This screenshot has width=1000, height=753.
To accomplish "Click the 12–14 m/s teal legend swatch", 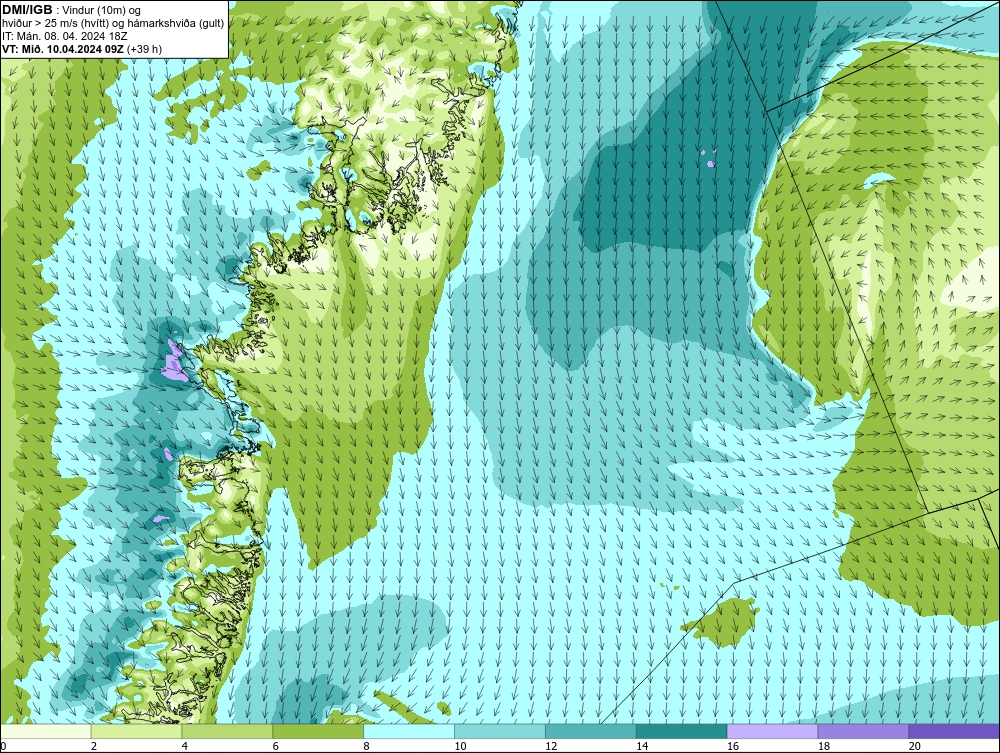I will (591, 731).
